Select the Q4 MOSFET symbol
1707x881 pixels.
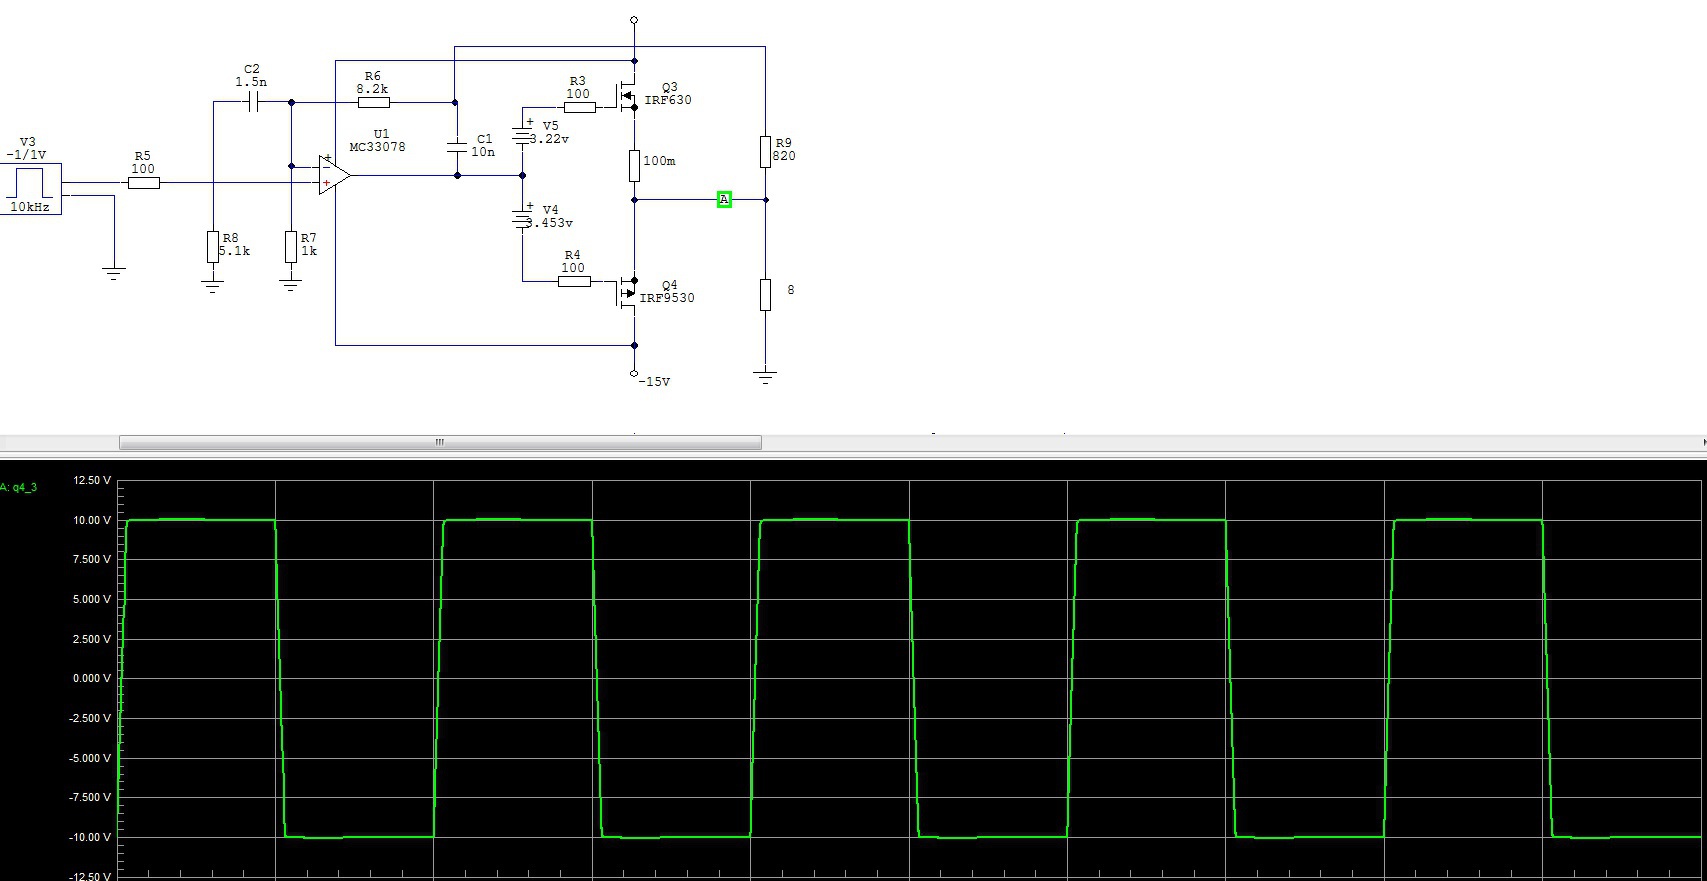point(628,291)
